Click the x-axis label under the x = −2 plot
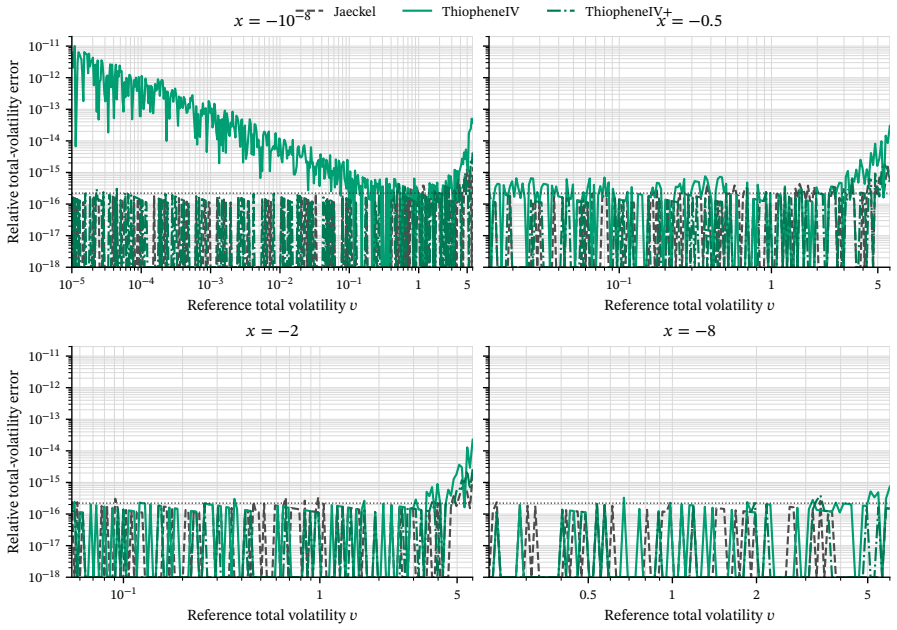This screenshot has width=897, height=630. click(x=272, y=615)
